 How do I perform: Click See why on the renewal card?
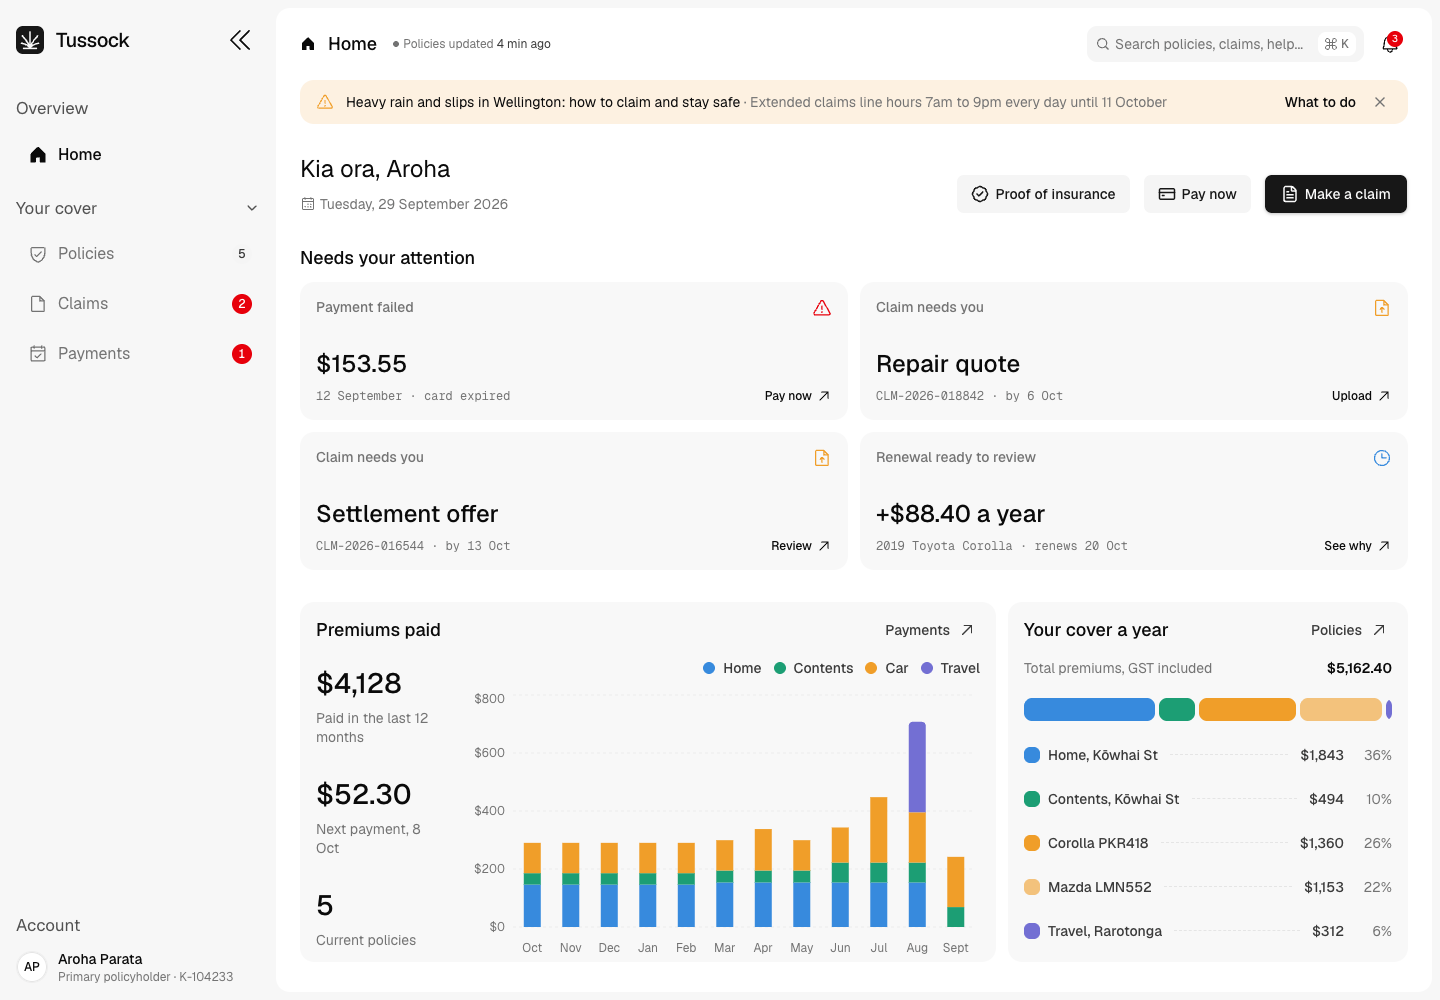1357,546
